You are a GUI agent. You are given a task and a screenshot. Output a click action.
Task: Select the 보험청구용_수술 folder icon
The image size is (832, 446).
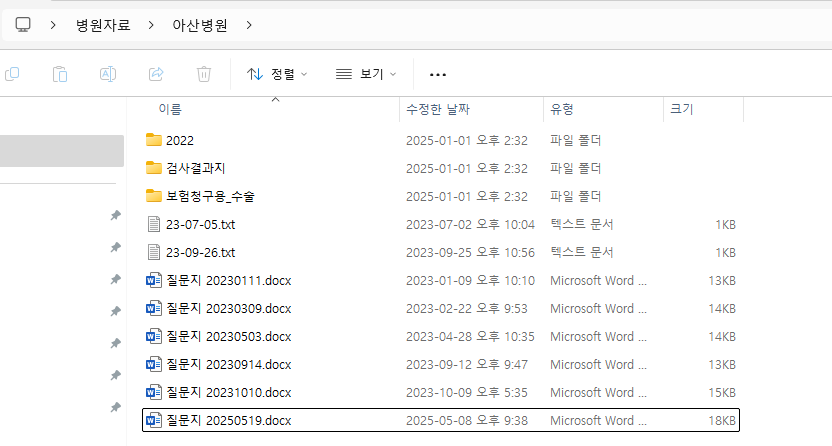click(154, 196)
